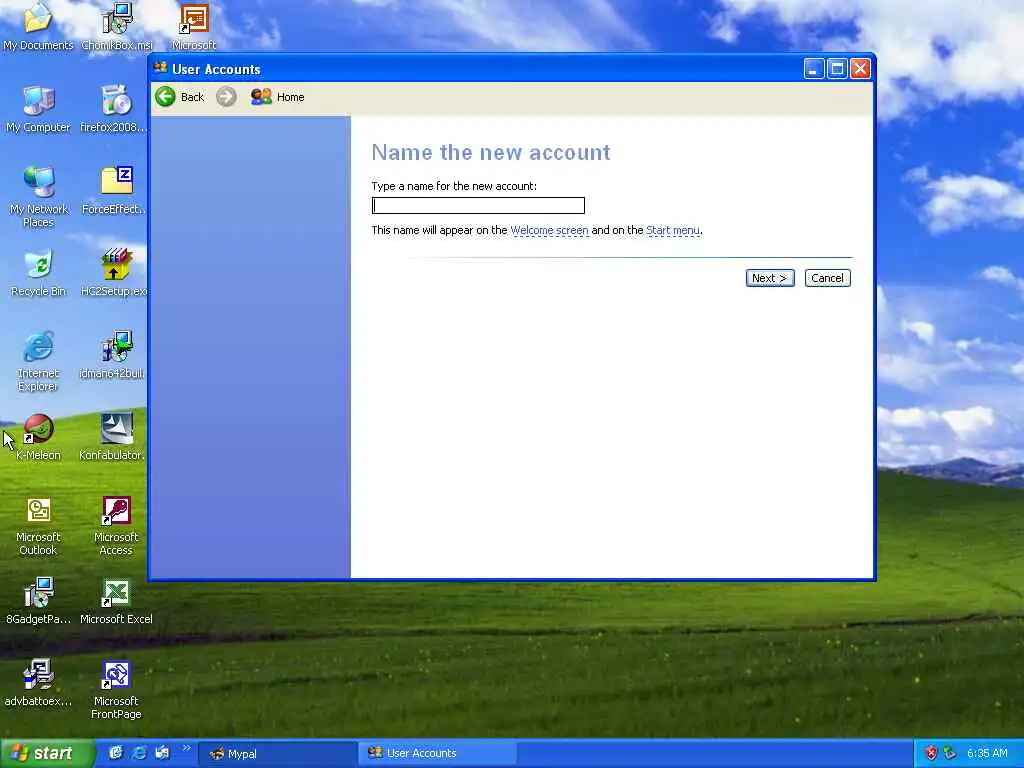Click the Next > button
Viewport: 1024px width, 768px height.
click(770, 278)
